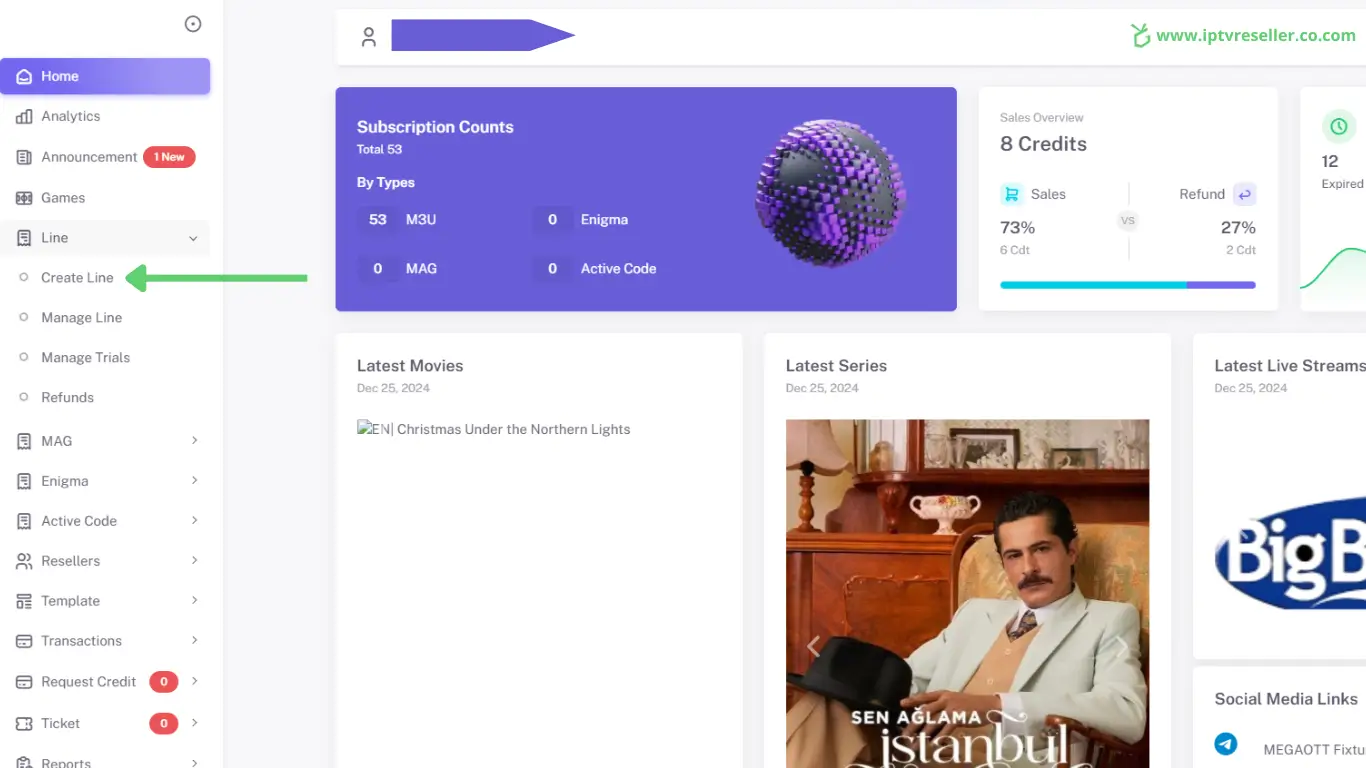This screenshot has height=768, width=1366.
Task: Expand the MAG submenu
Action: point(194,441)
